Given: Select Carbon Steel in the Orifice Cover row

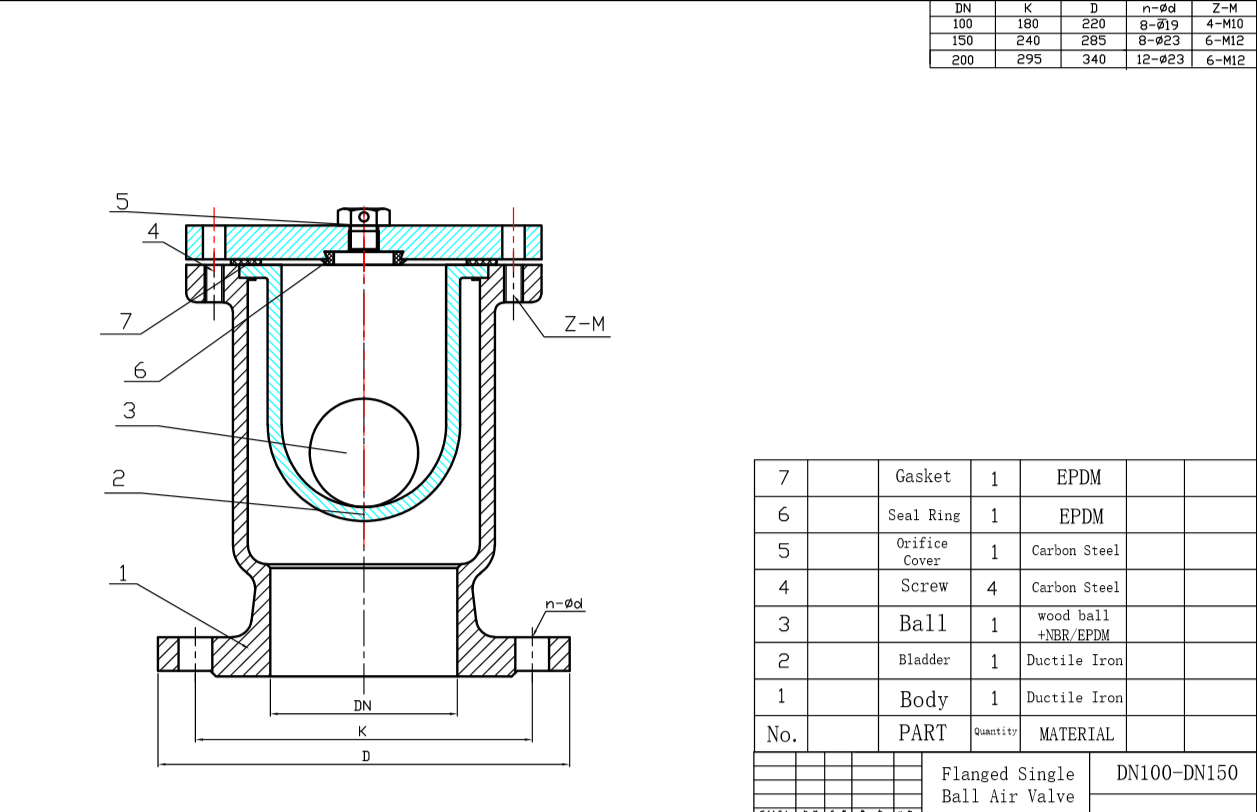Looking at the screenshot, I should 1076,551.
